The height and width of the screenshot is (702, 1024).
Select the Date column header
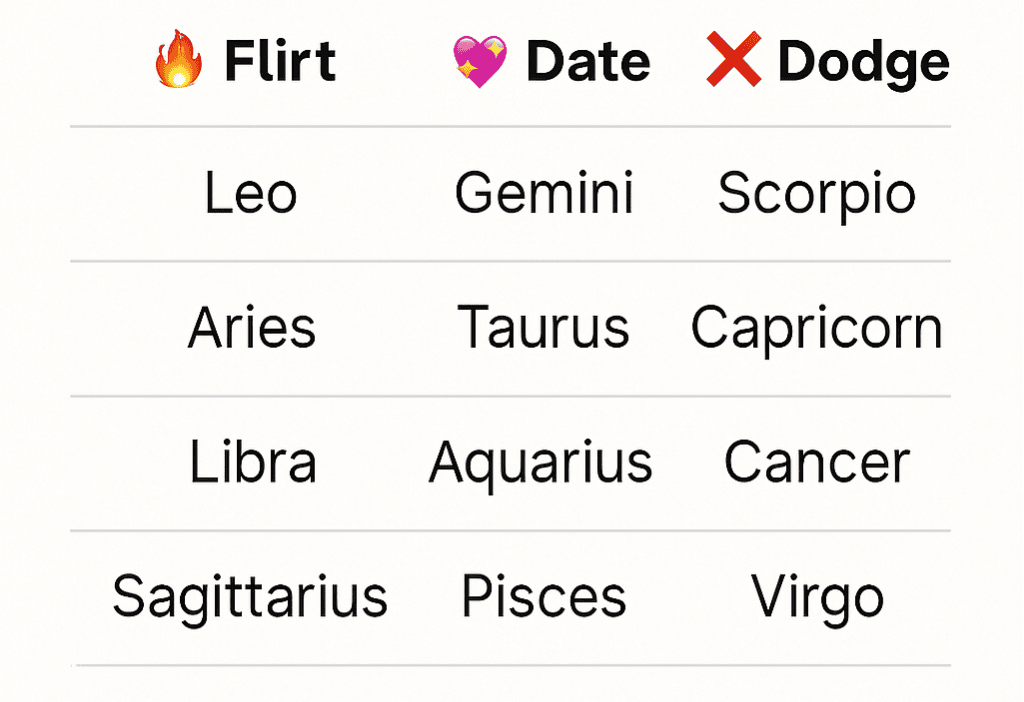588,61
